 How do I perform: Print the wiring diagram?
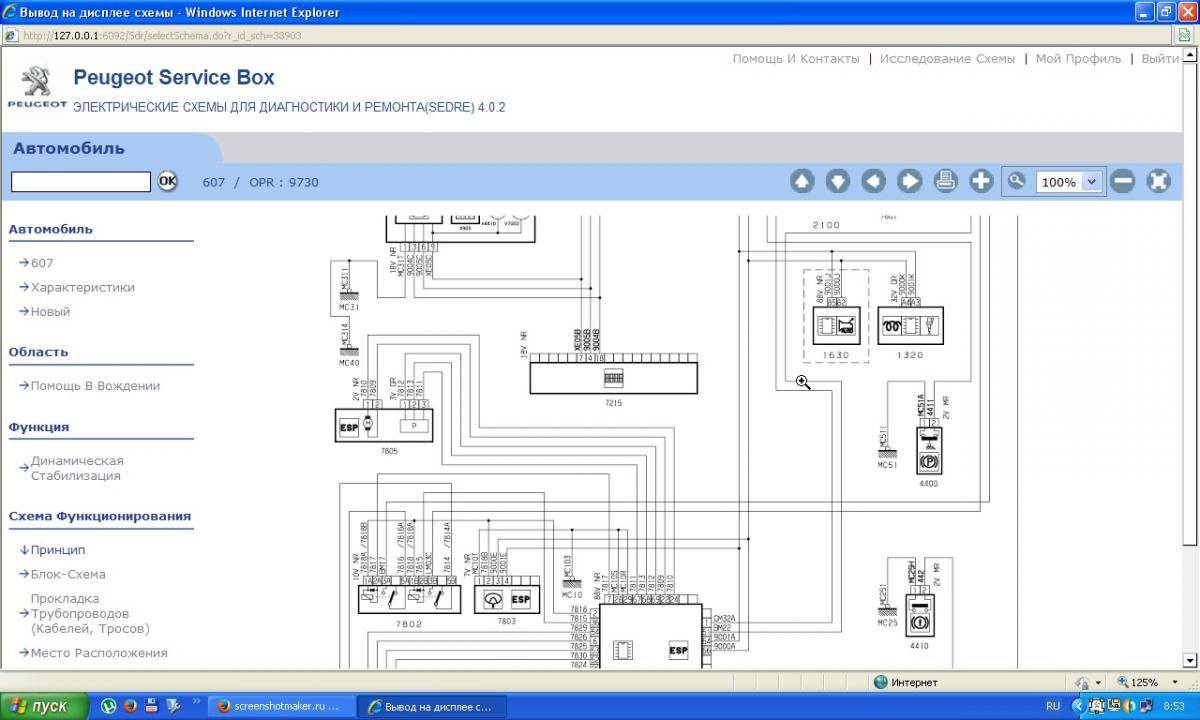946,181
